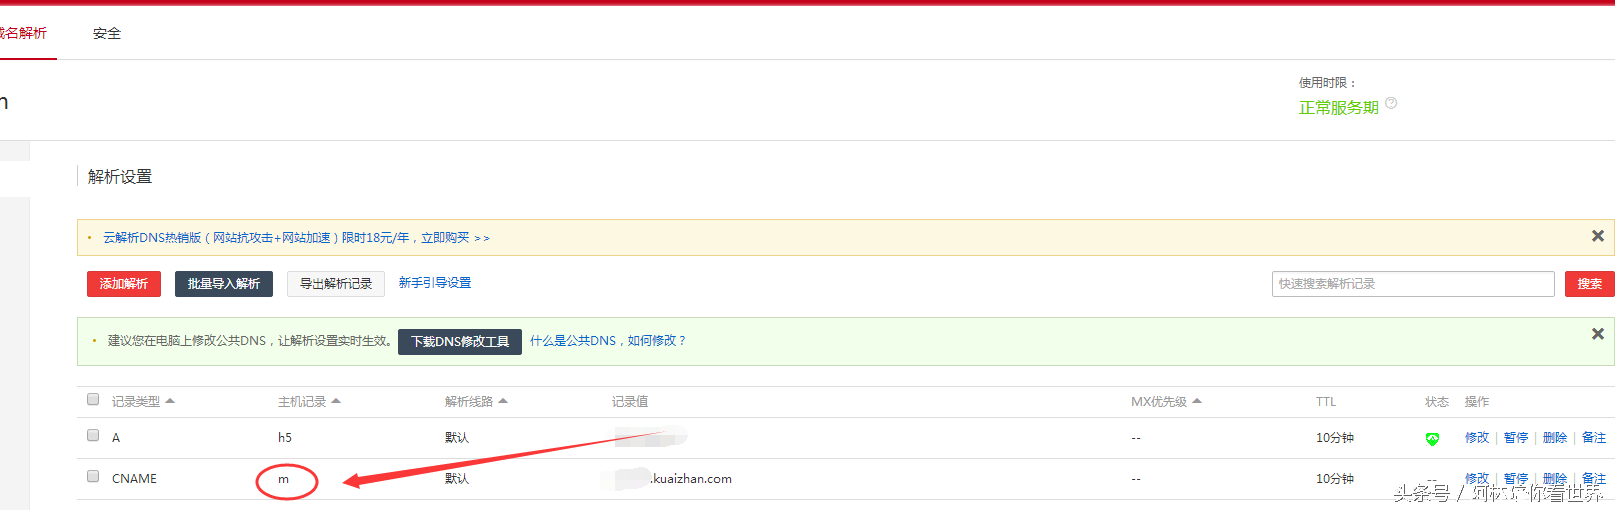Viewport: 1615px width, 510px height.
Task: Click the 记录值 column header
Action: pyautogui.click(x=630, y=402)
